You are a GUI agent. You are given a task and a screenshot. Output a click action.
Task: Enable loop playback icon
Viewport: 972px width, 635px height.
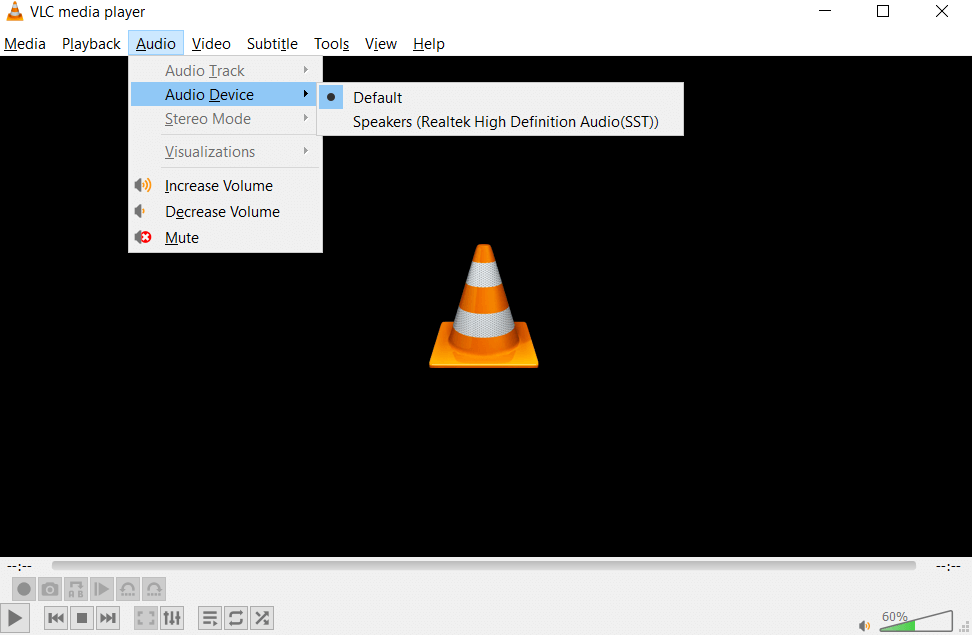(x=235, y=618)
